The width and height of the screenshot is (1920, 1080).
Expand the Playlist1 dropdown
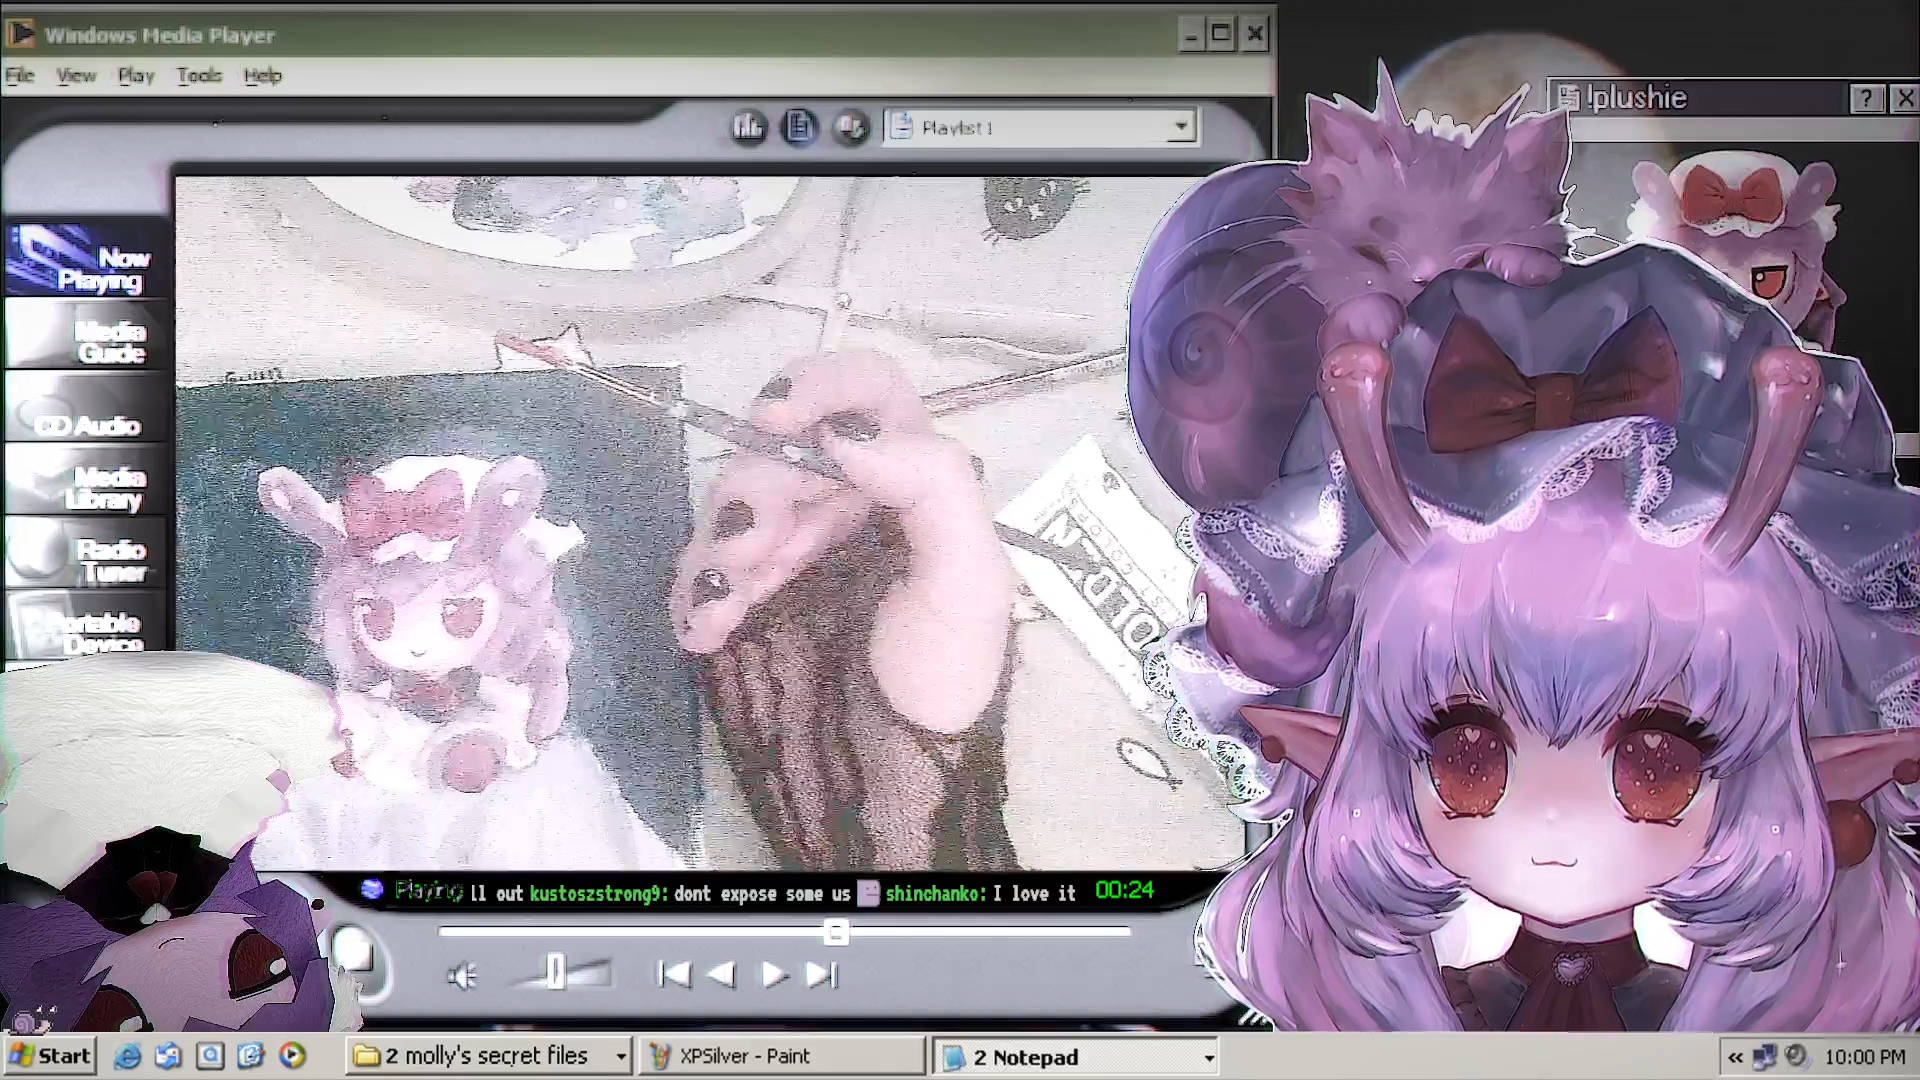(x=1181, y=127)
